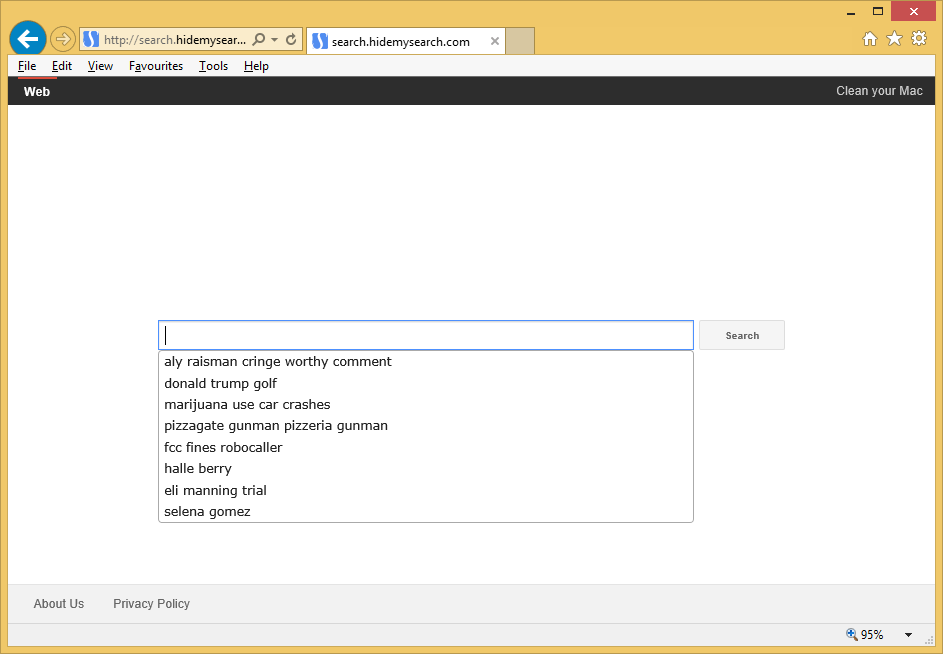Refresh the page with the reload icon

point(291,40)
